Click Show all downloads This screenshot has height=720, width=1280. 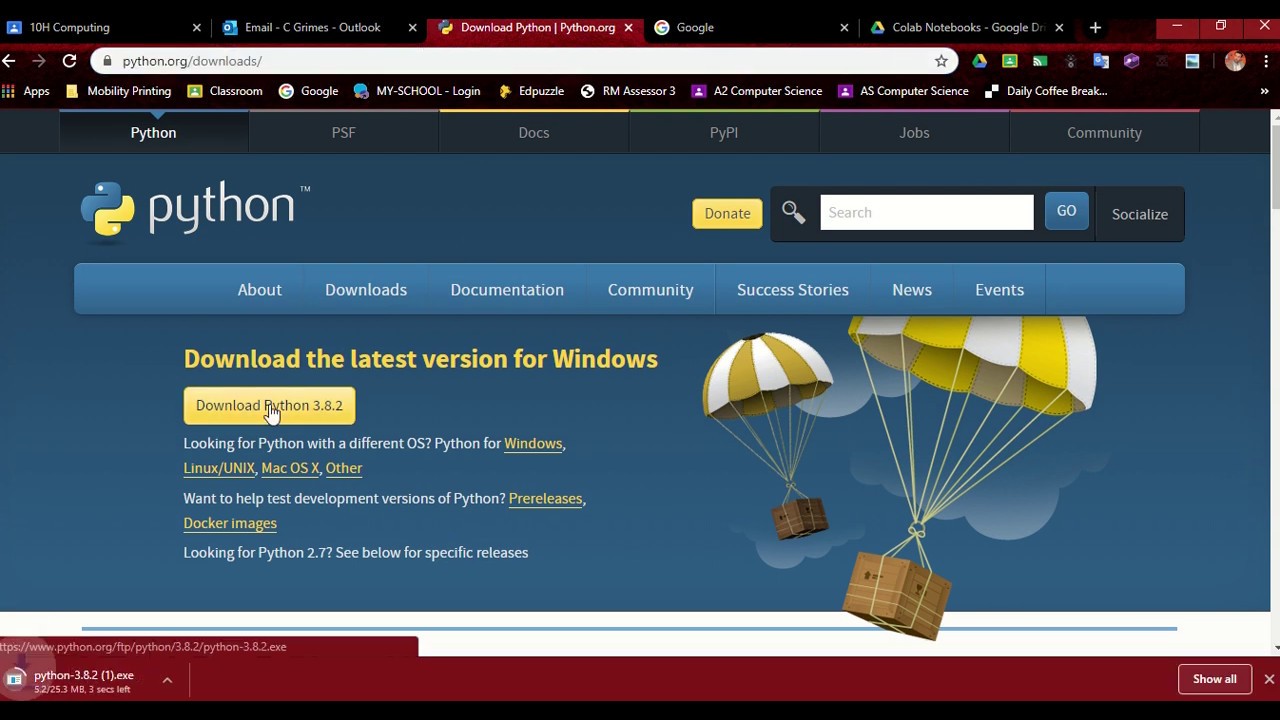[1215, 679]
